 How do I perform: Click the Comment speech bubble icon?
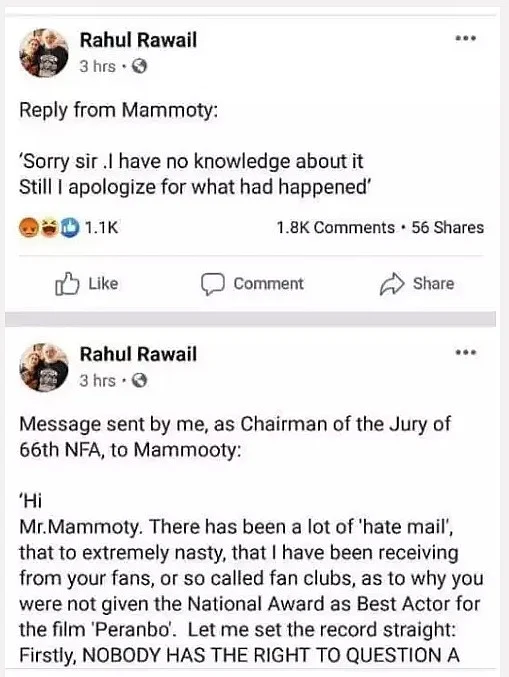[x=212, y=284]
